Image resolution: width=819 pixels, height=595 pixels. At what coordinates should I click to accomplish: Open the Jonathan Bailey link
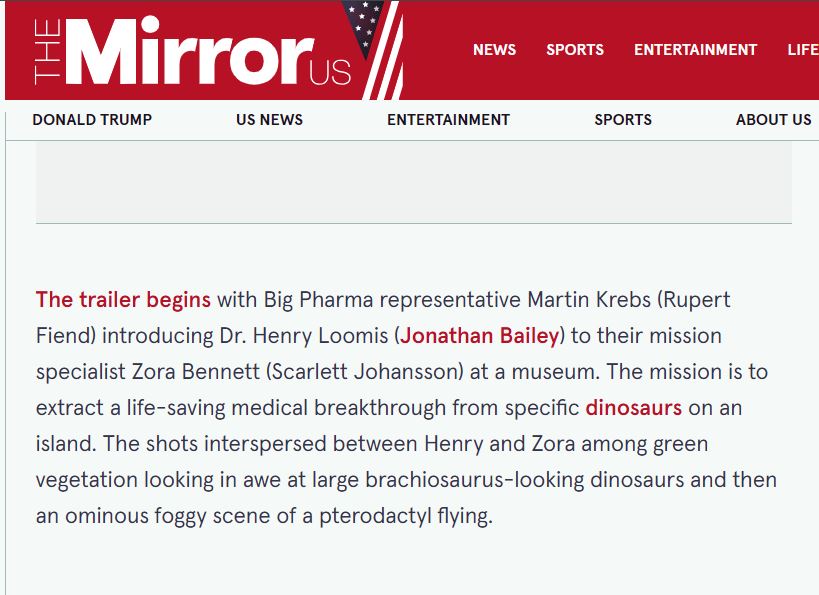(x=480, y=336)
